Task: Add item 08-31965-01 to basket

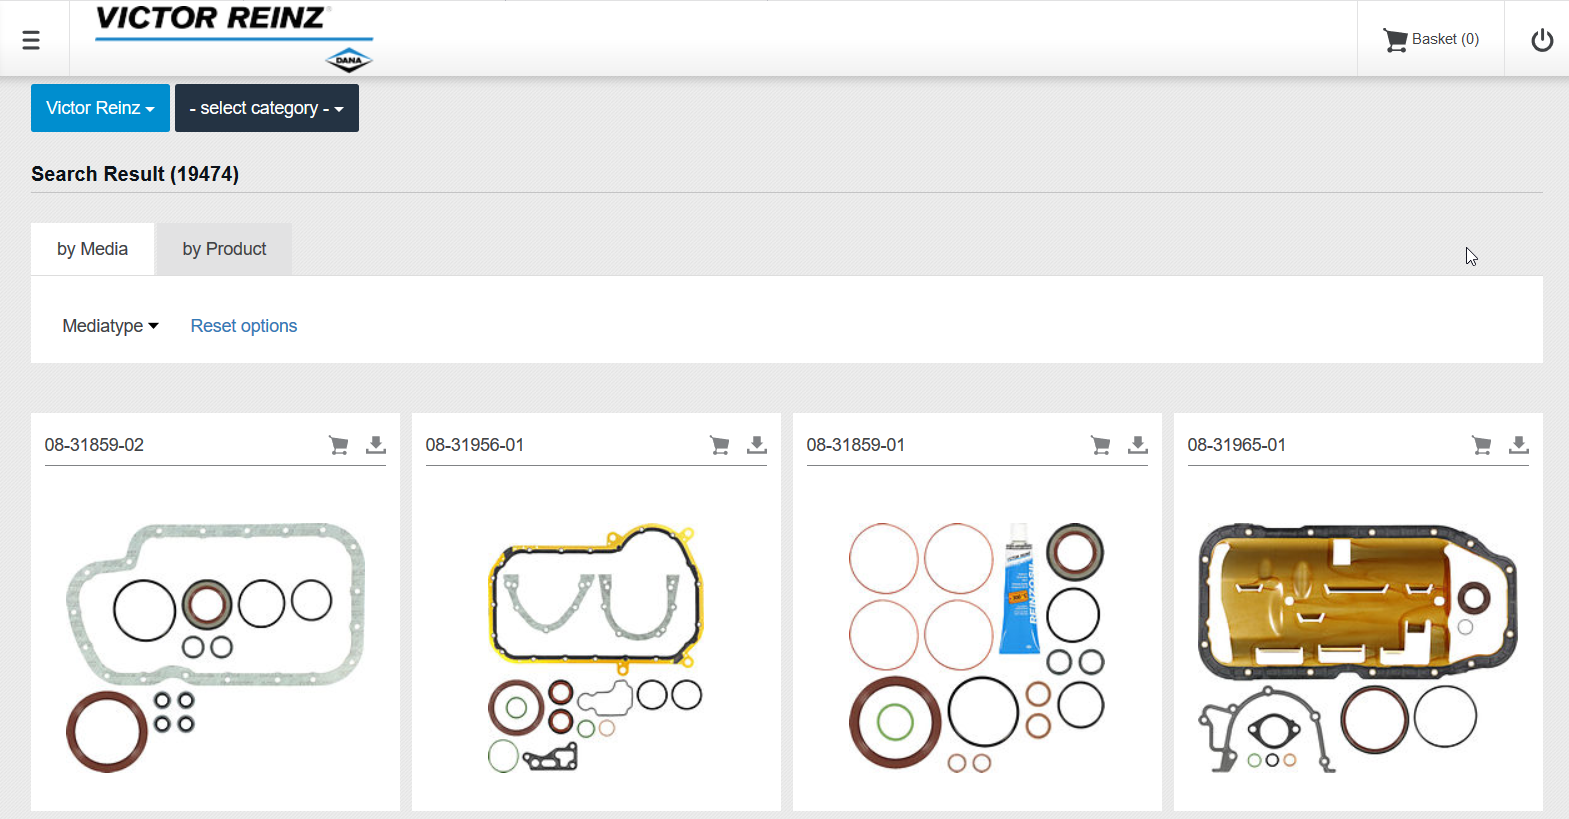Action: click(x=1482, y=445)
